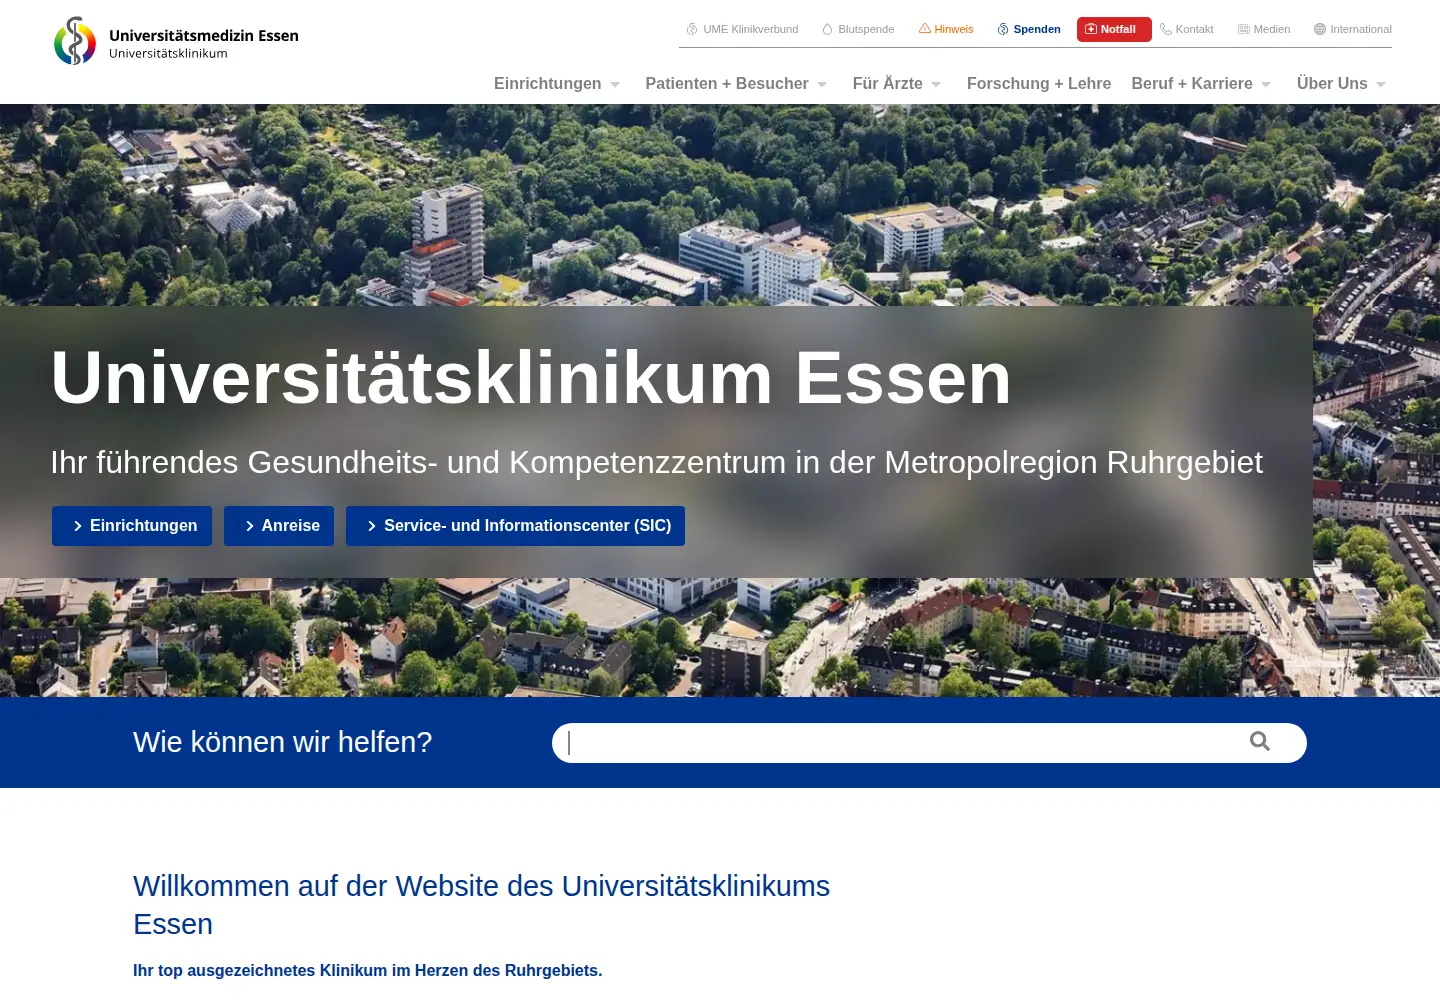
Task: Open the UME Klinikverbund link
Action: [x=750, y=29]
